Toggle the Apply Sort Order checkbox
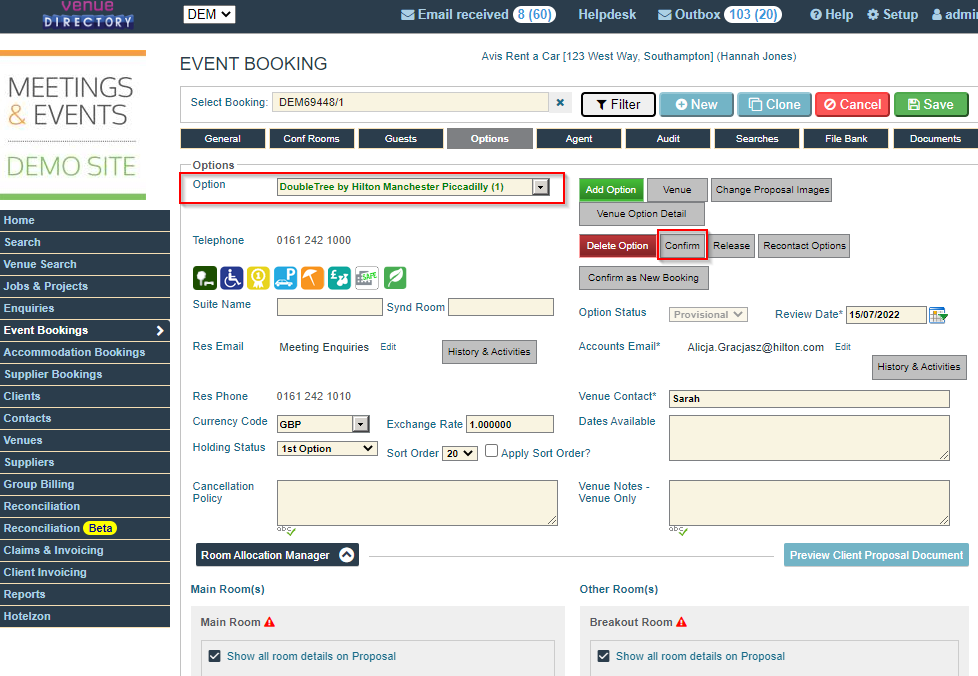Viewport: 978px width, 676px height. 491,450
